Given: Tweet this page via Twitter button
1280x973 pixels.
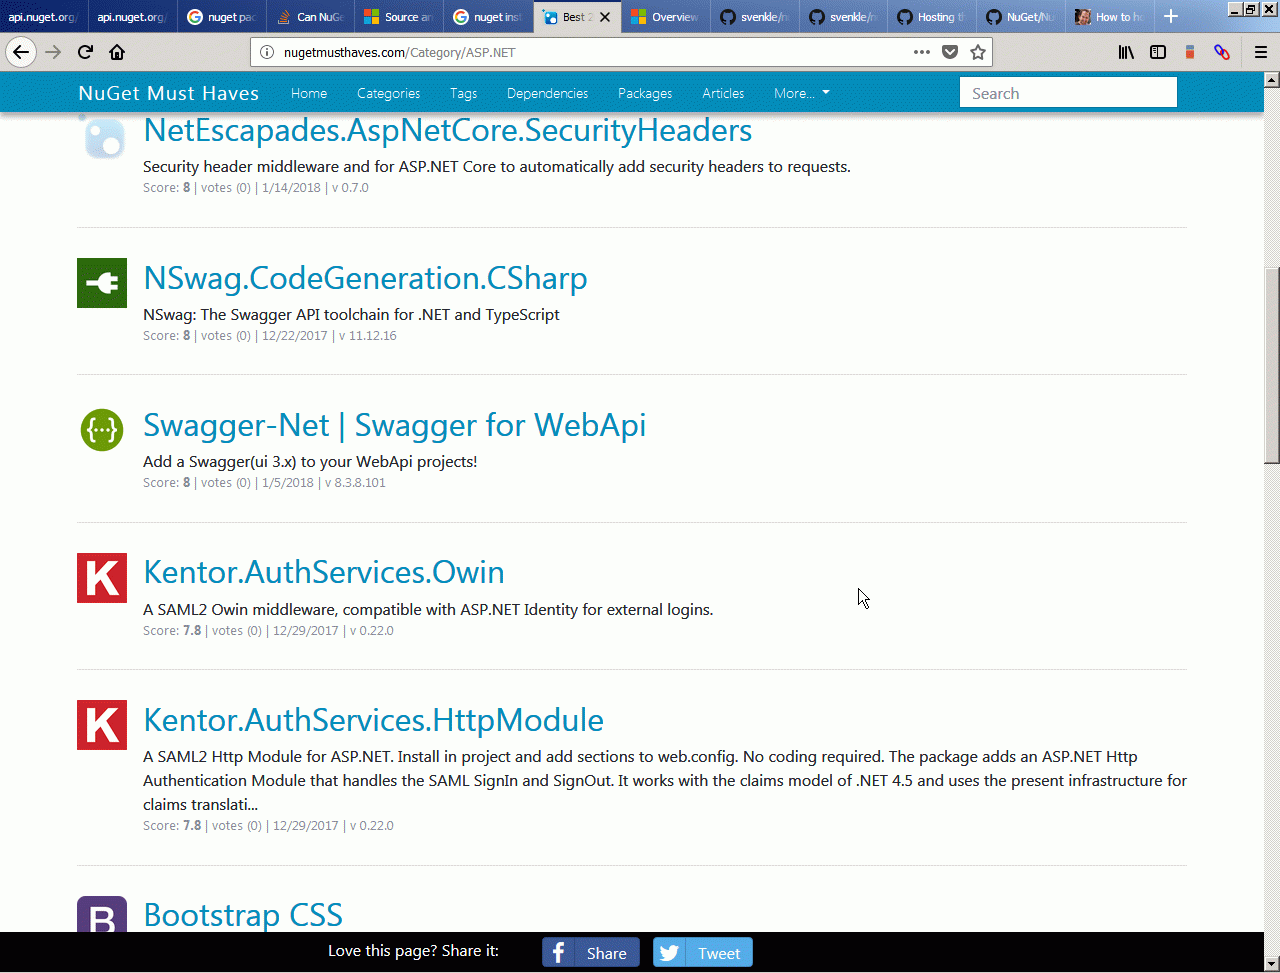Looking at the screenshot, I should coord(703,953).
